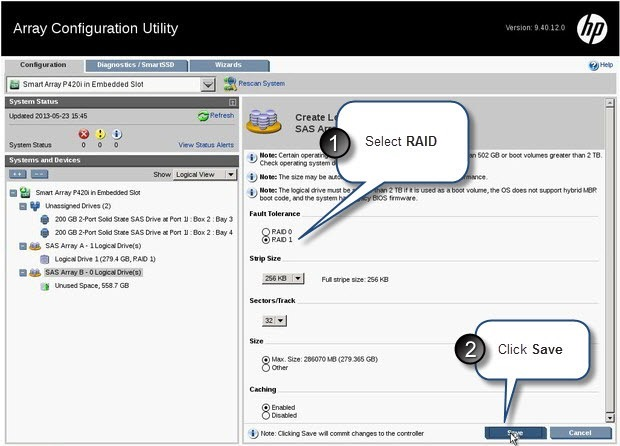
Task: Set Caching to Disabled
Action: point(266,416)
